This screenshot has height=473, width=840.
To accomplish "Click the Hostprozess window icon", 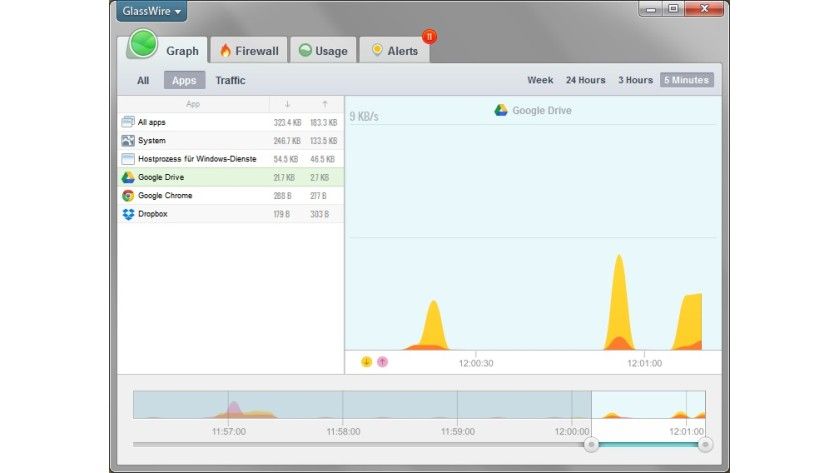I will (x=128, y=159).
